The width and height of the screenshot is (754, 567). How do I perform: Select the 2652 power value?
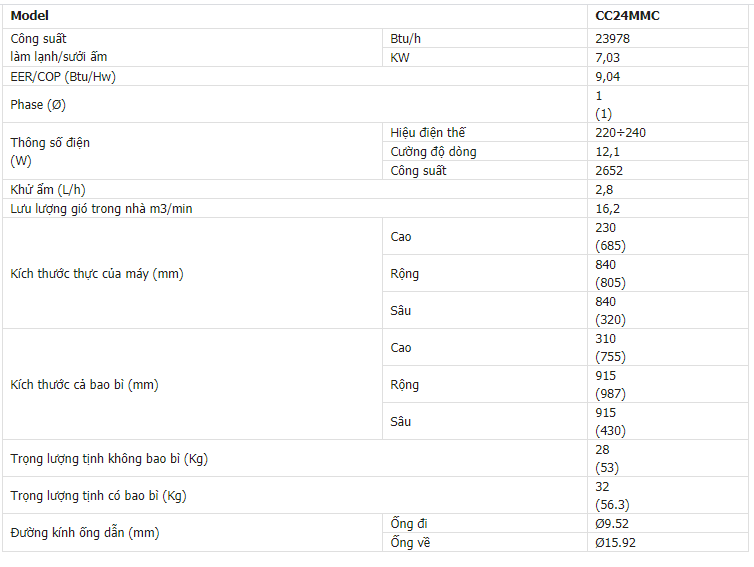tap(609, 171)
